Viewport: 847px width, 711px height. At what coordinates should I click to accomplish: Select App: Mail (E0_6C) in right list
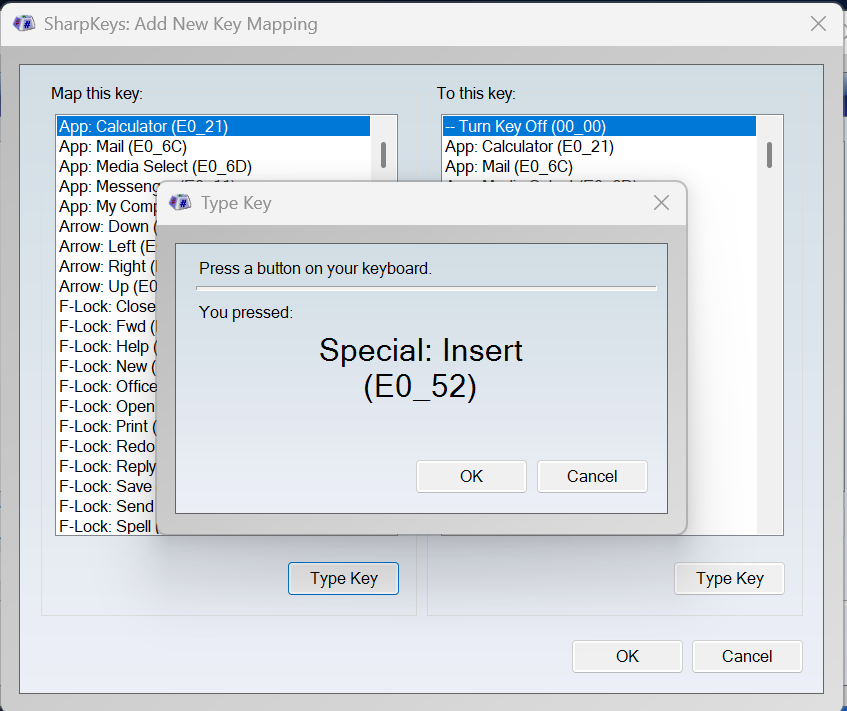(599, 166)
